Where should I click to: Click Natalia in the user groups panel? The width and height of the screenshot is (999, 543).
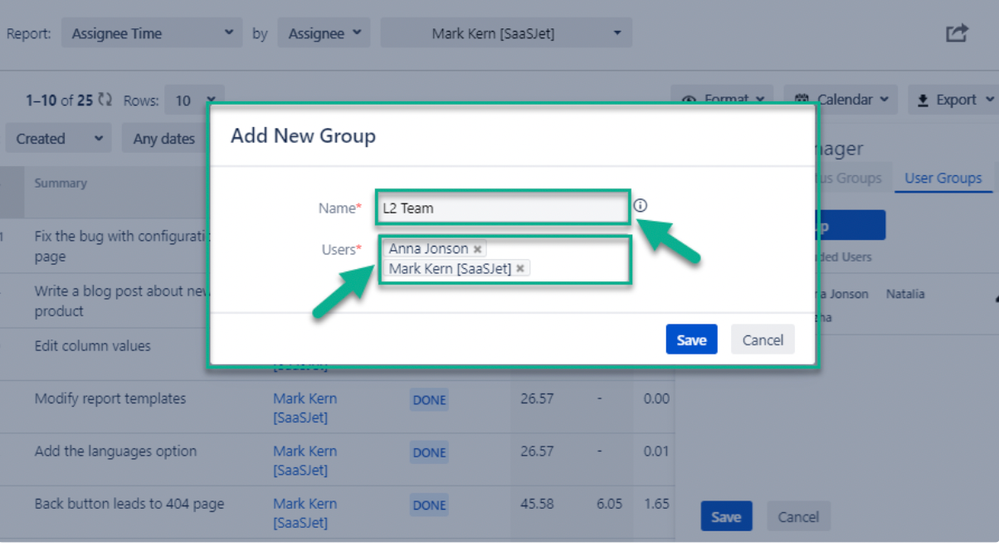905,294
